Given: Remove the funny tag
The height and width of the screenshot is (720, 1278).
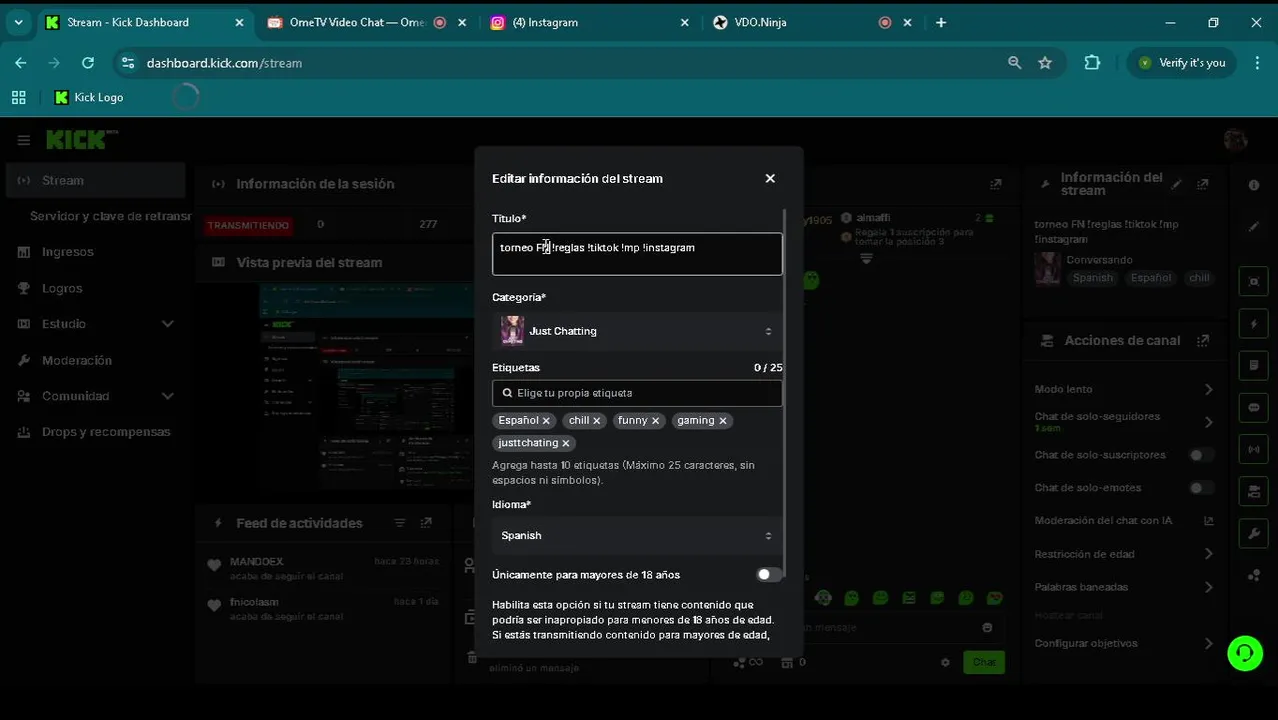Looking at the screenshot, I should (656, 421).
